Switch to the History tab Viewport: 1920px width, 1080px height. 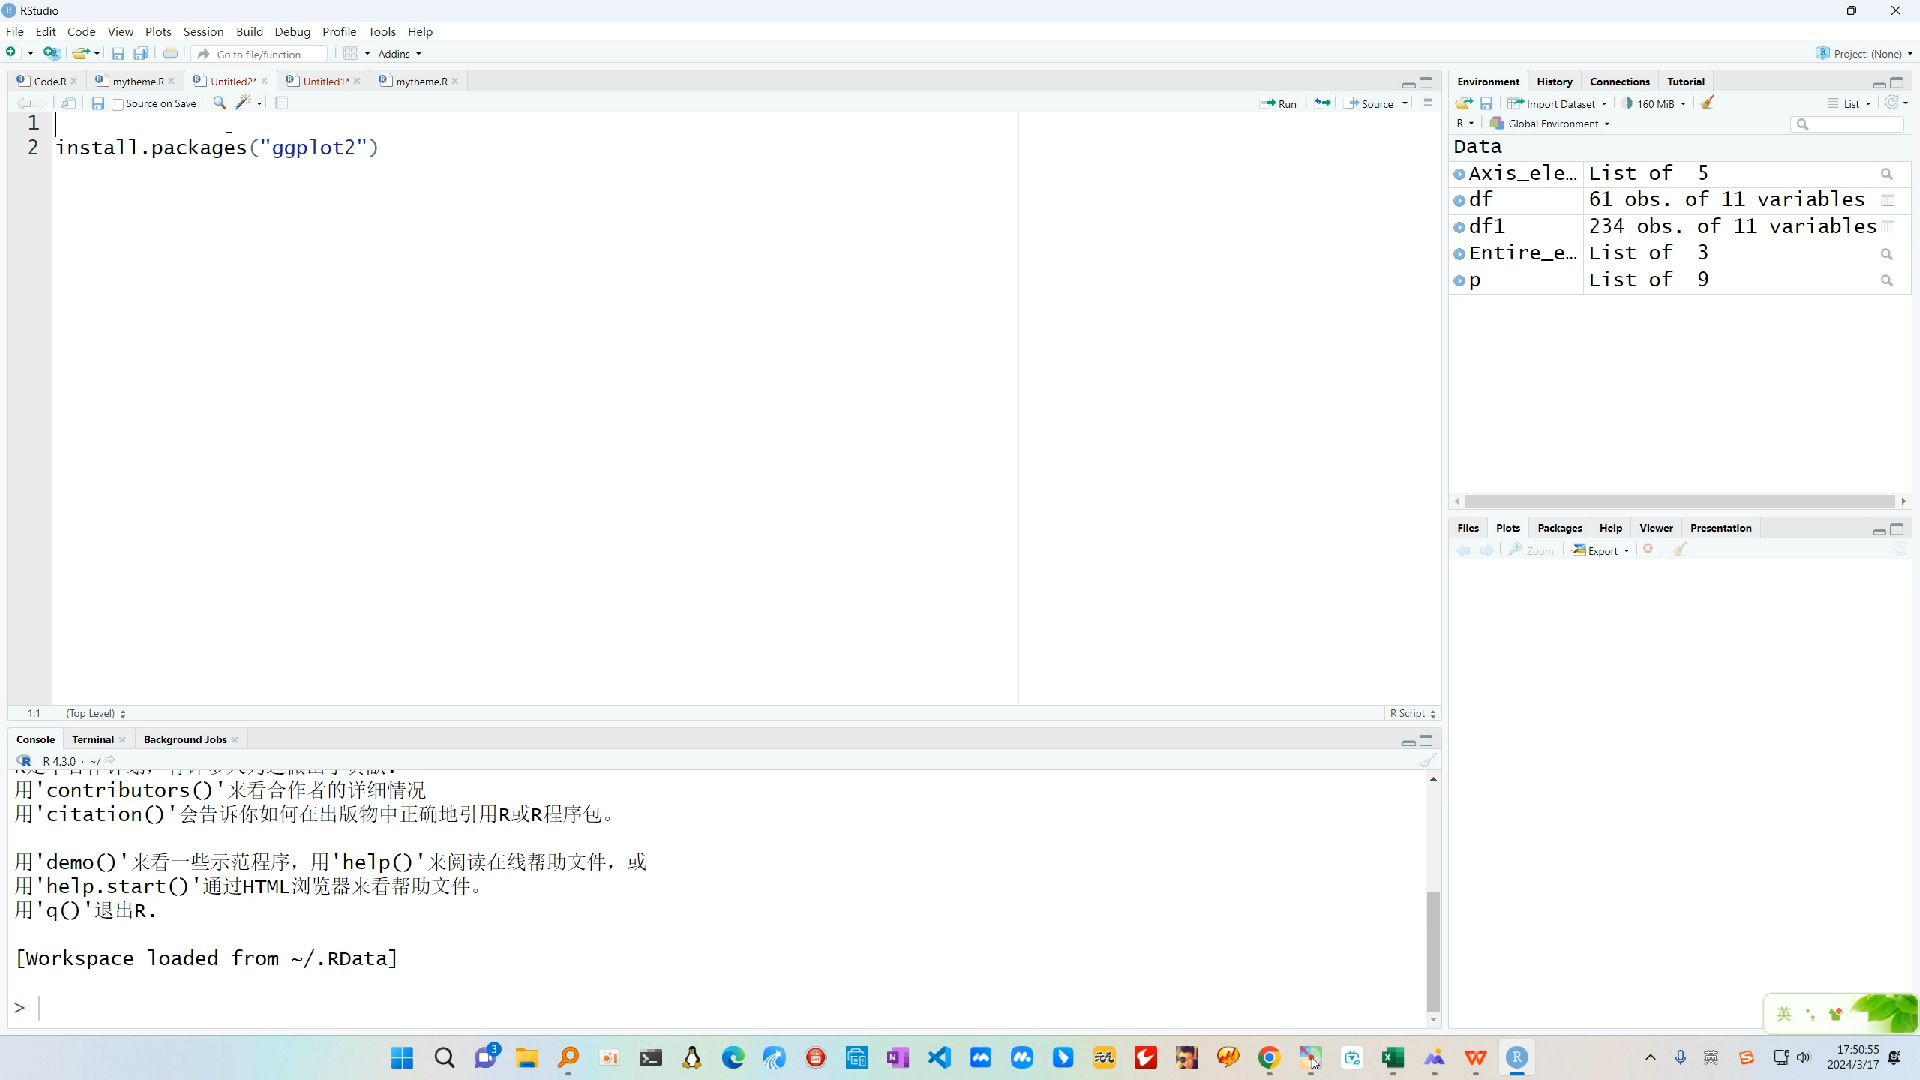[1554, 82]
